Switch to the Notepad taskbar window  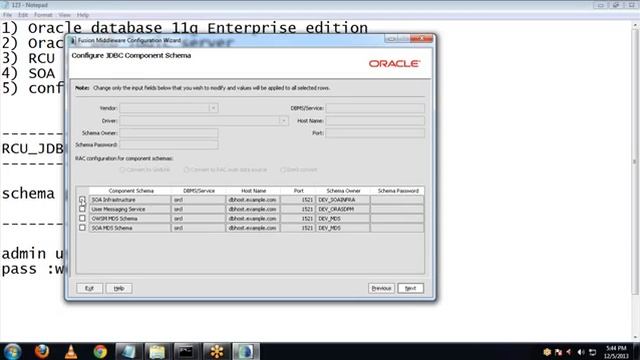pyautogui.click(x=129, y=351)
